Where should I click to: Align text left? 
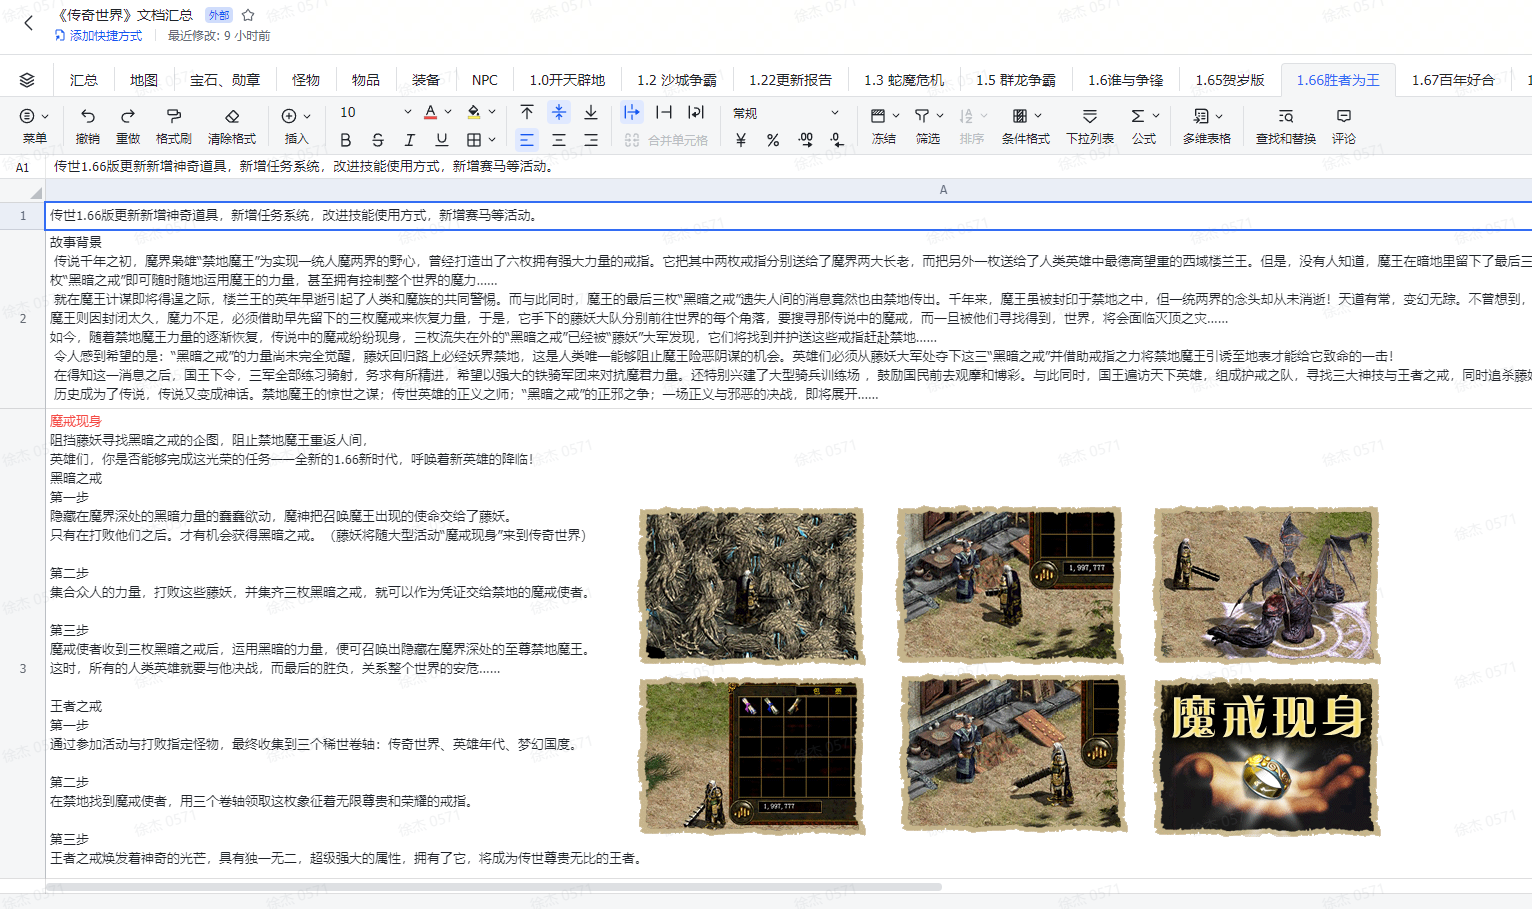[x=527, y=140]
